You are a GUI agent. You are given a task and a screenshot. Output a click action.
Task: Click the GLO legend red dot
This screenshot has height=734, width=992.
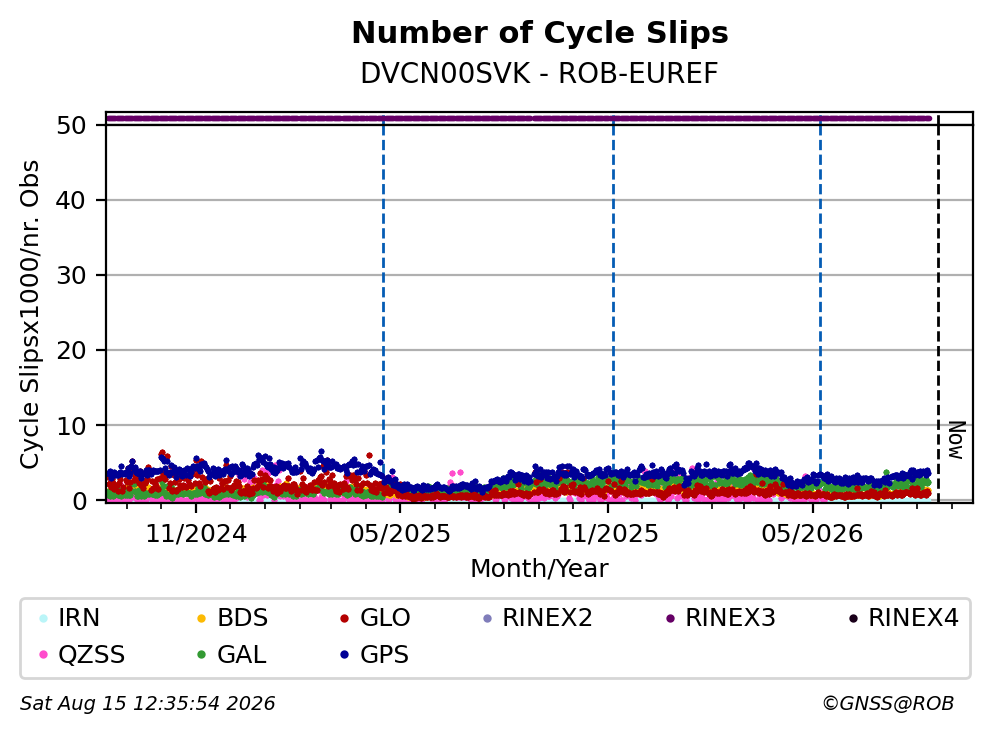[x=344, y=618]
